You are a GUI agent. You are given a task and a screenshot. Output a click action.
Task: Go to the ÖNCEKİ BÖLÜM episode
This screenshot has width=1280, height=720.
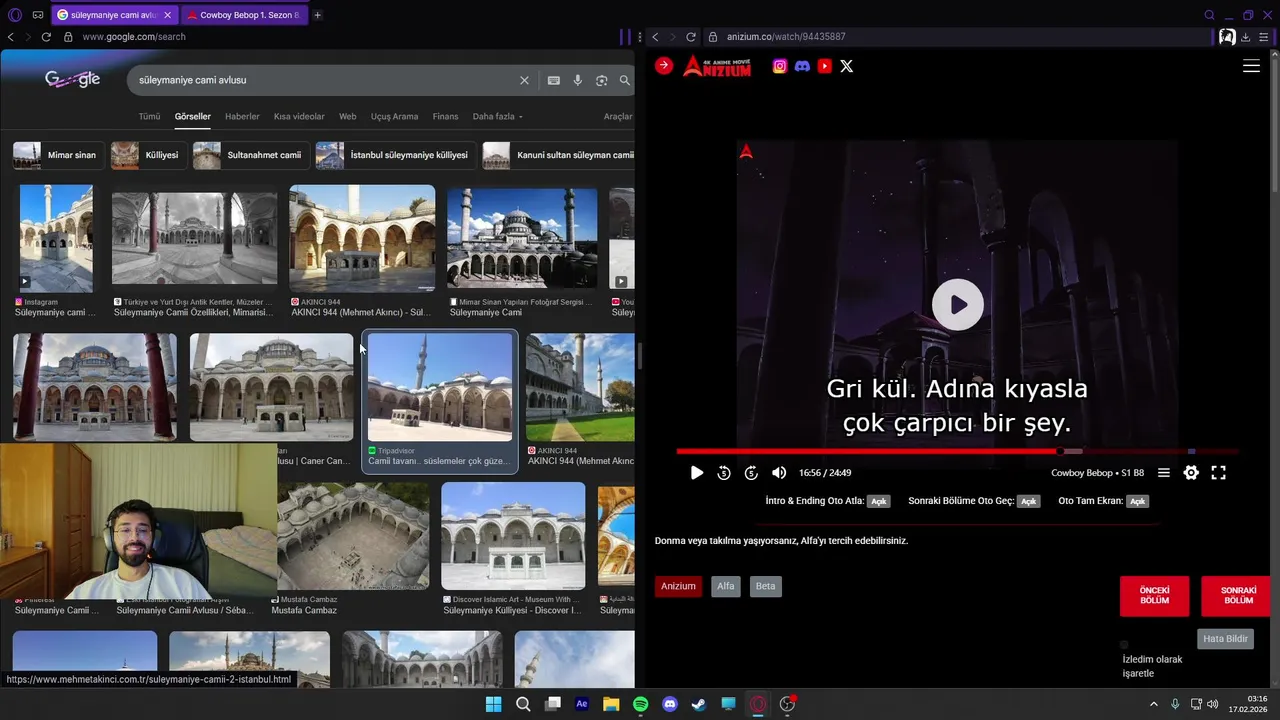[1155, 596]
